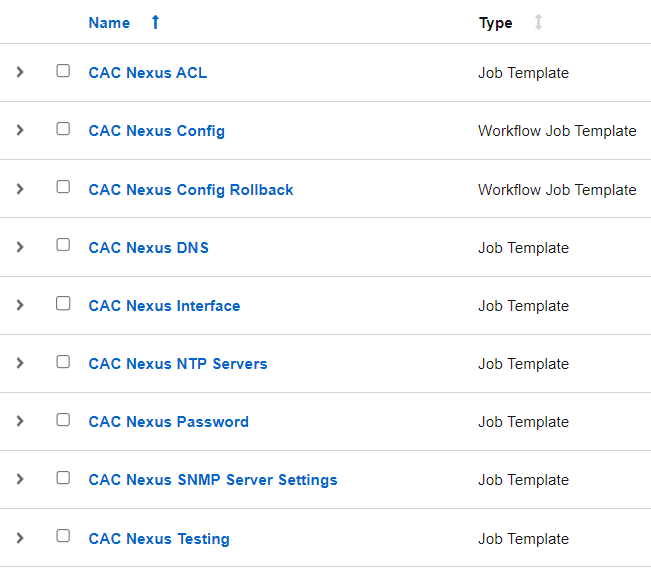651x569 pixels.
Task: Click Job Template type in CAC Nexus DNS row
Action: [x=524, y=248]
